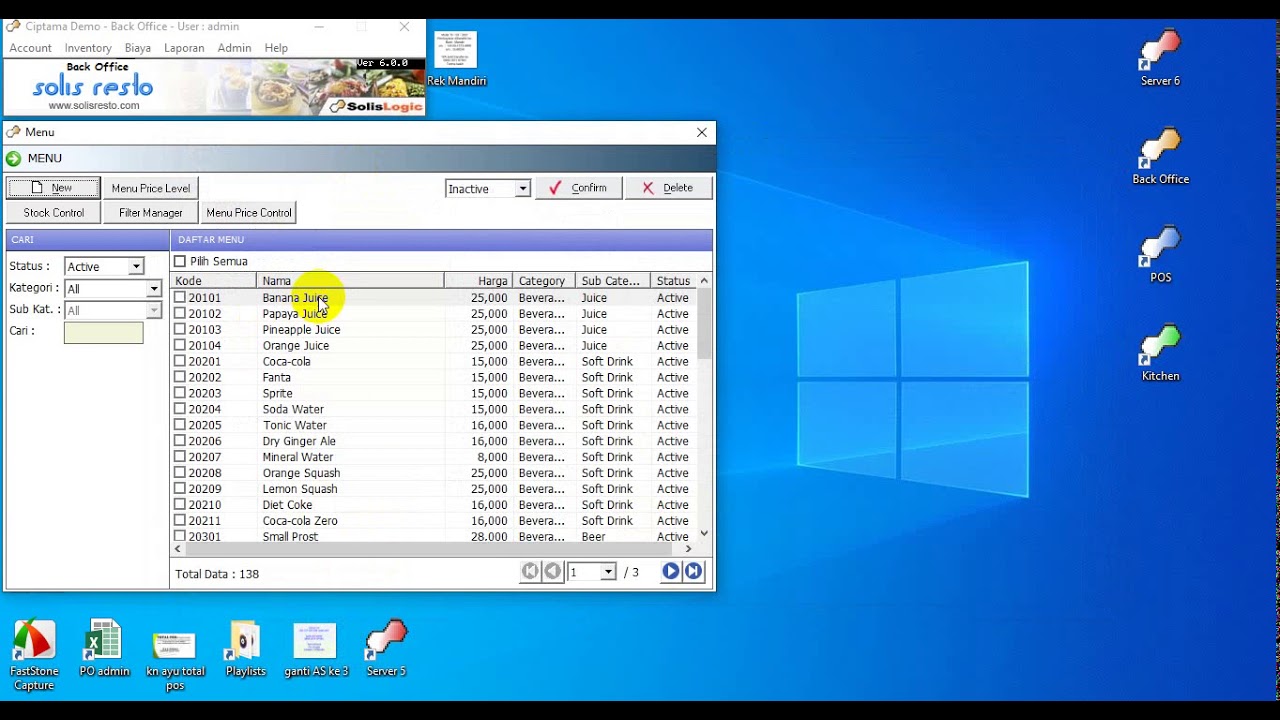
Task: Click the Solis Resto logo in the banner
Action: (92, 86)
